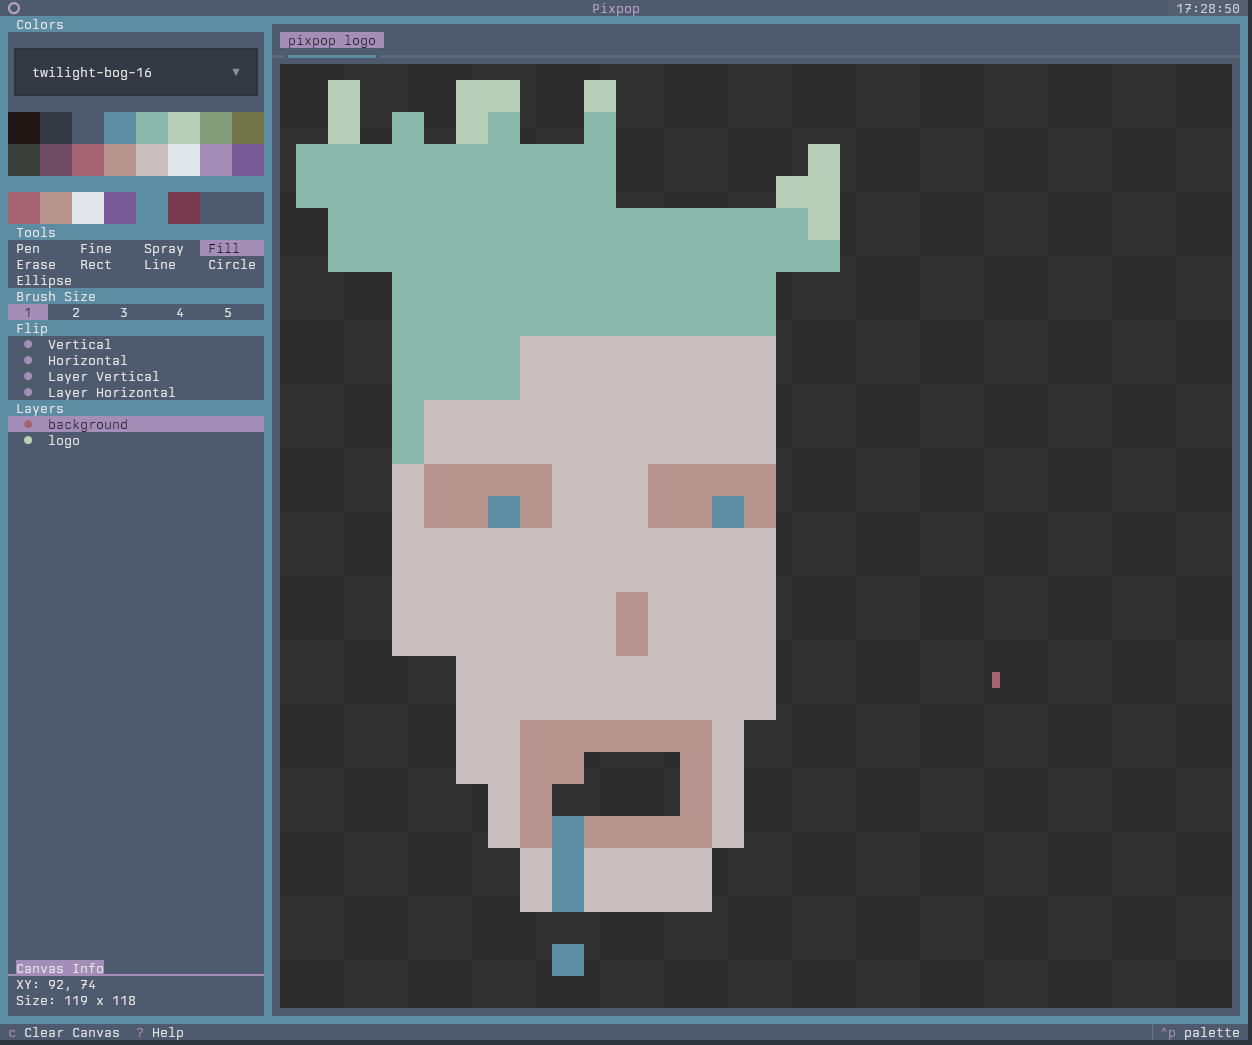Viewport: 1252px width, 1045px height.
Task: Select the Fine tool
Action: point(96,248)
